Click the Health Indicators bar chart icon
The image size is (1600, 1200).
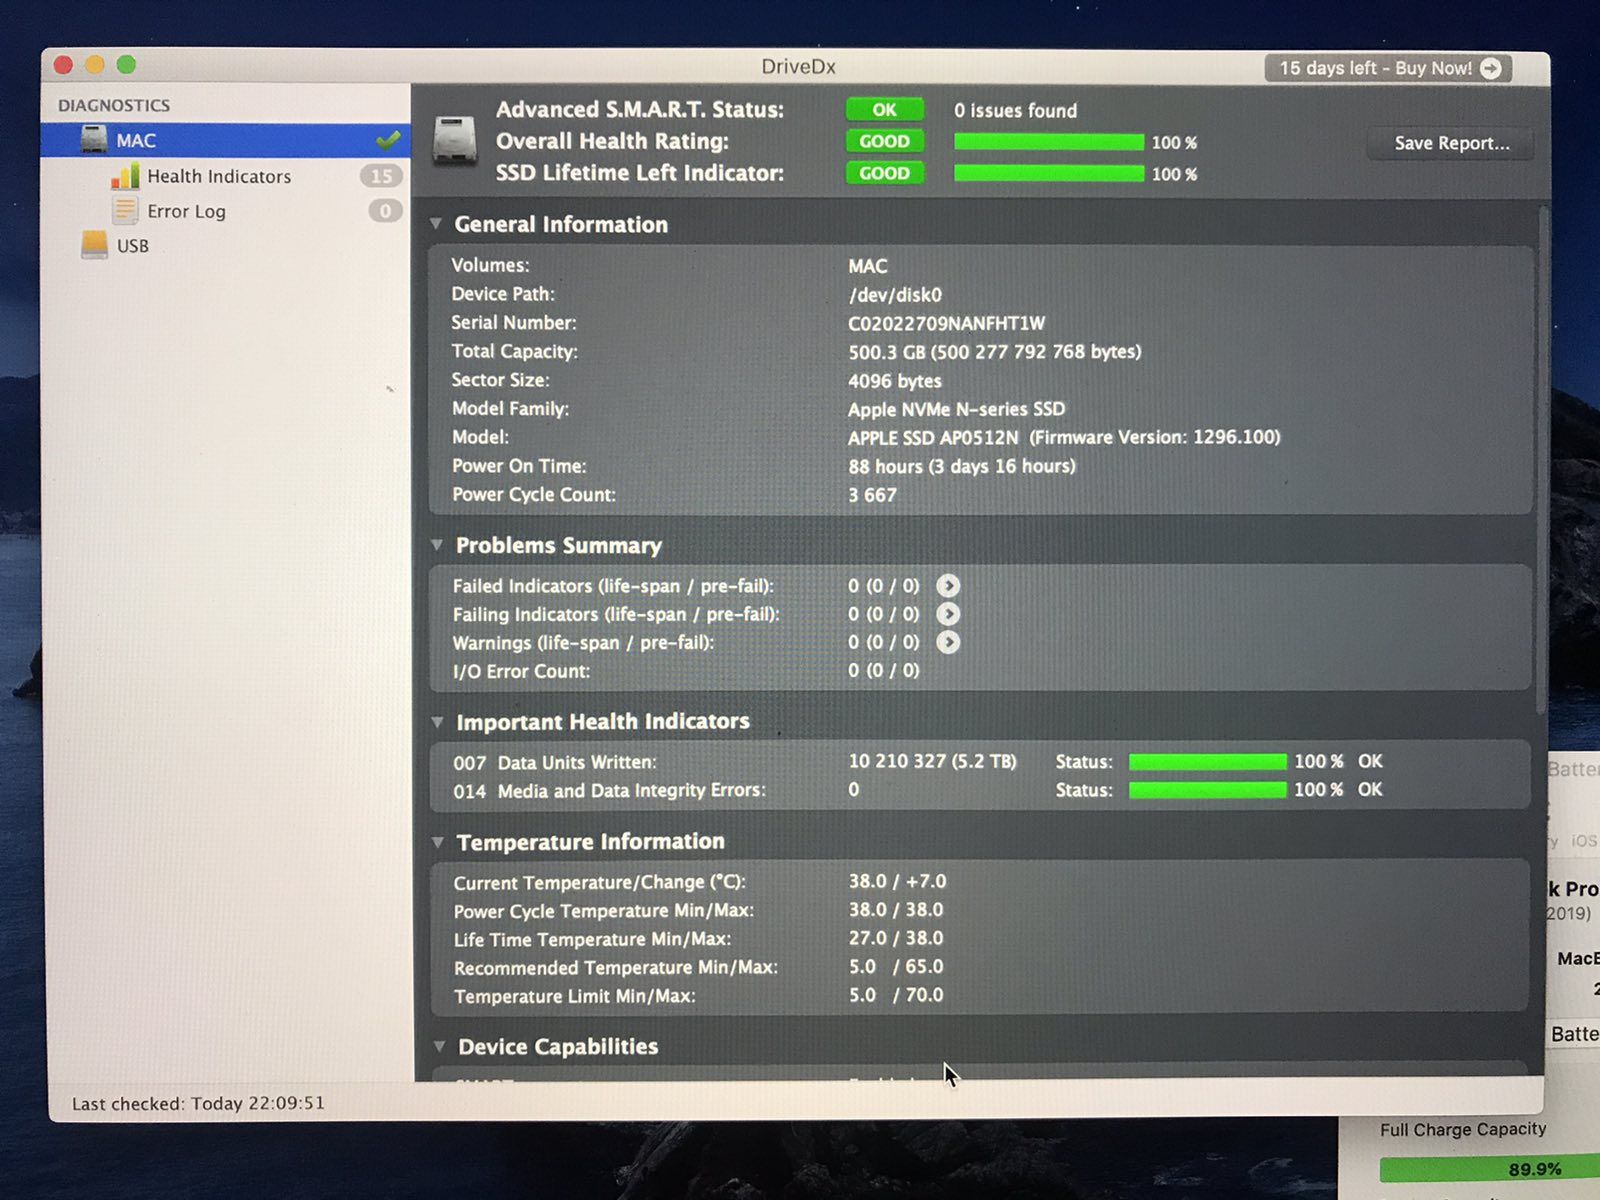[125, 176]
